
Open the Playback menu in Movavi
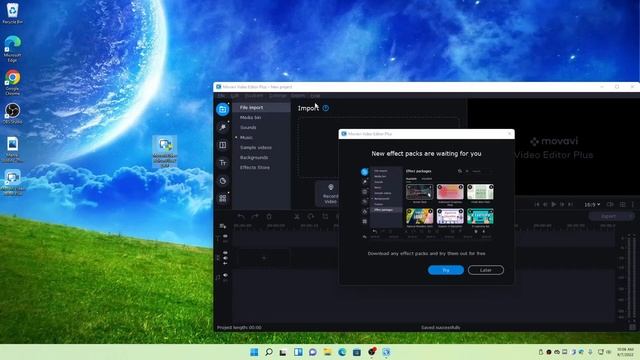click(x=254, y=96)
